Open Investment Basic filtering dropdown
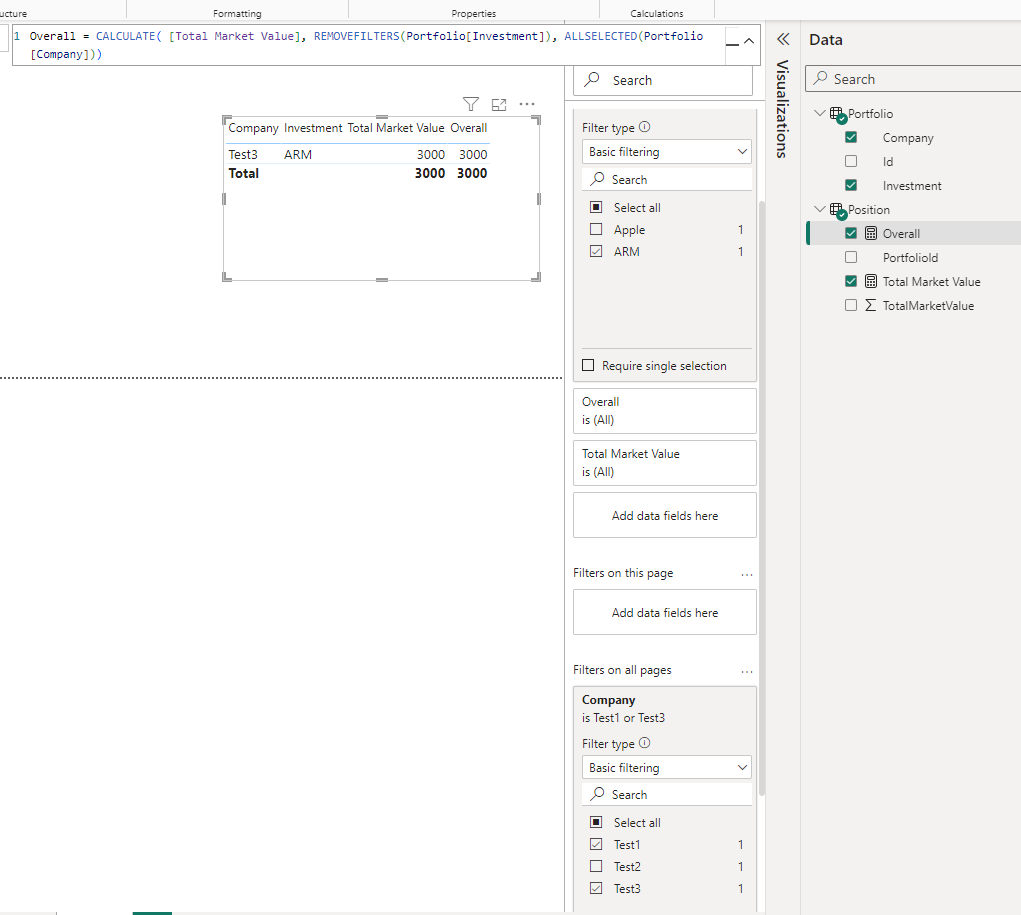 coord(667,152)
